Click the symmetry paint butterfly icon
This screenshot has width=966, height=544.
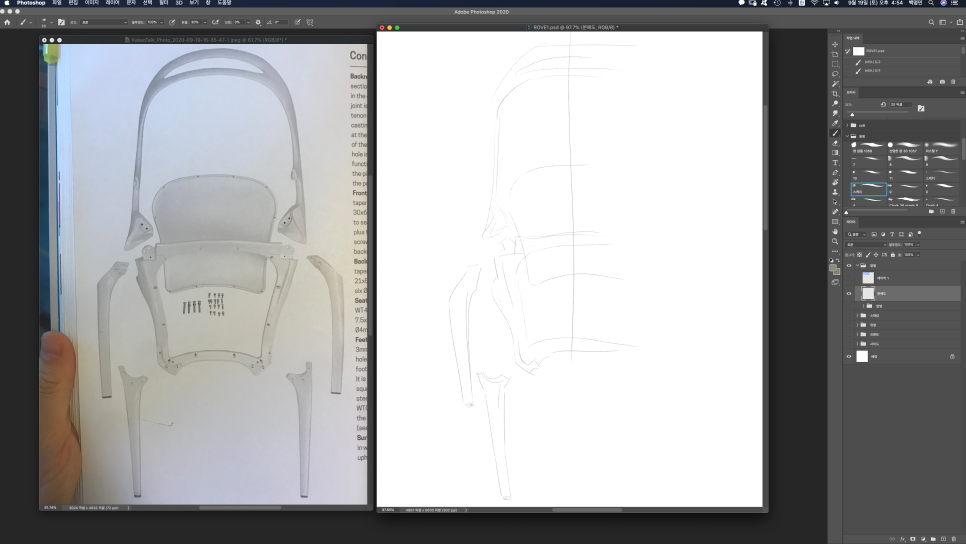tap(310, 22)
